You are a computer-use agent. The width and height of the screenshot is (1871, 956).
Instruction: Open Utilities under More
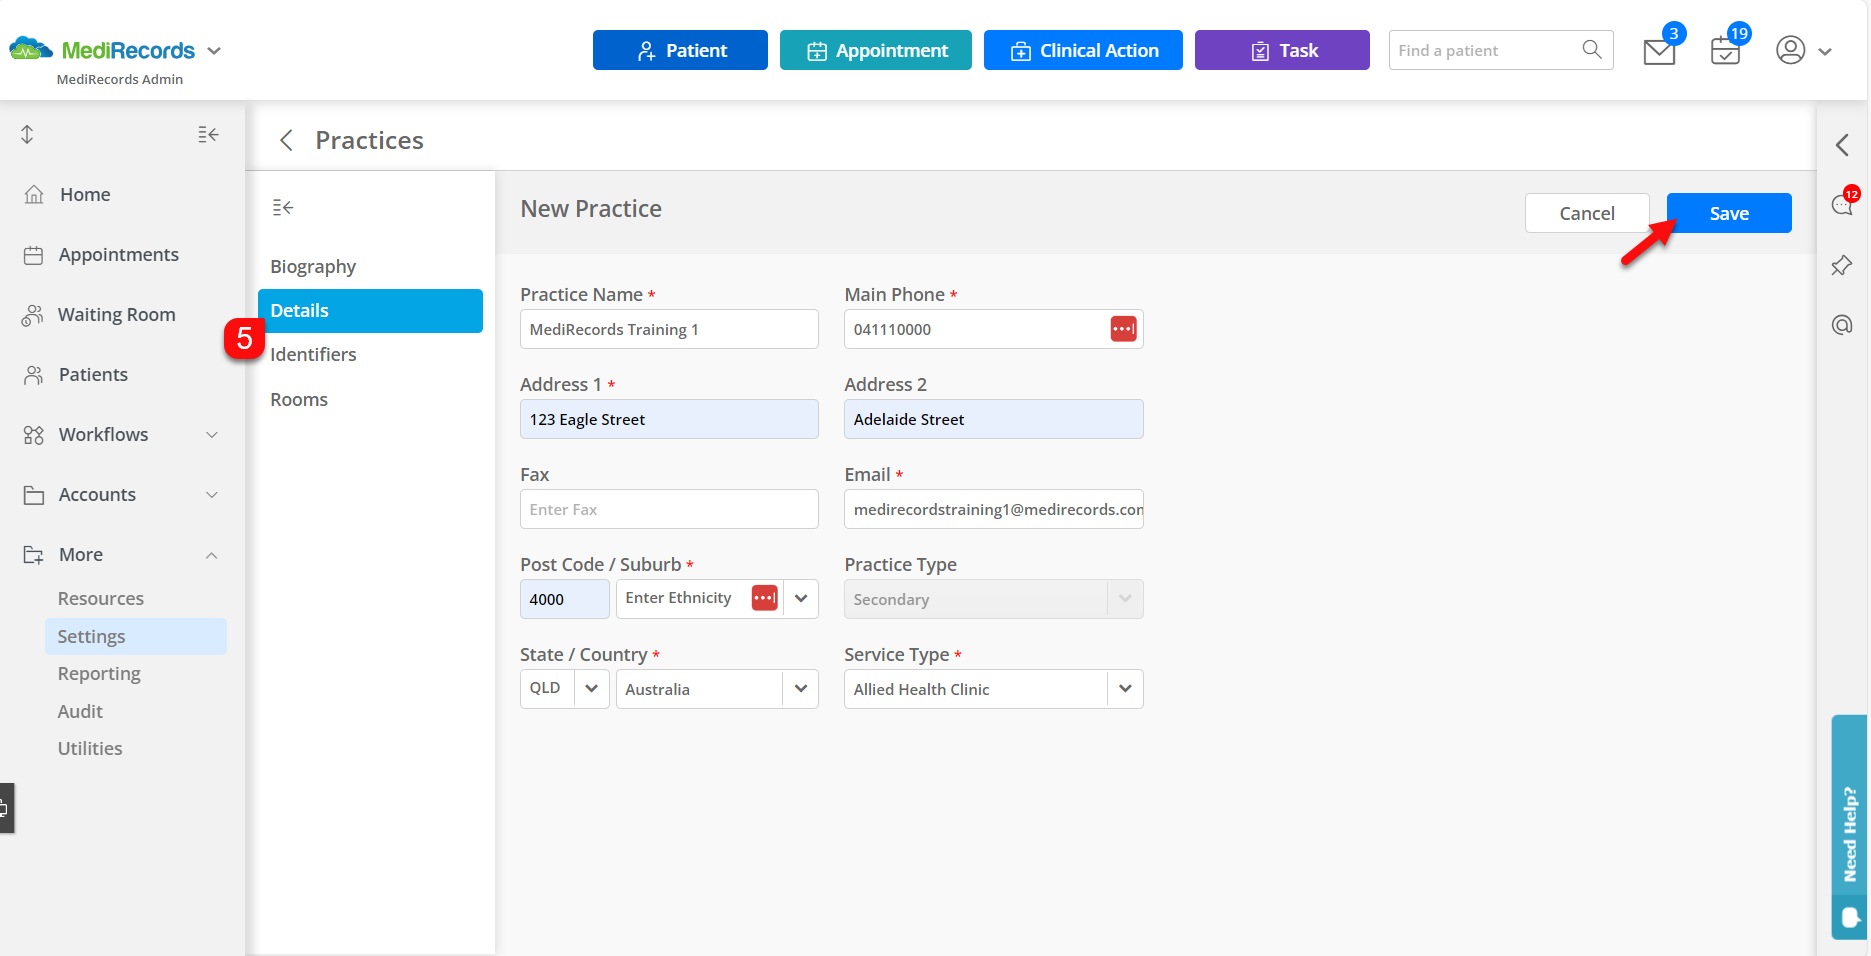point(90,749)
